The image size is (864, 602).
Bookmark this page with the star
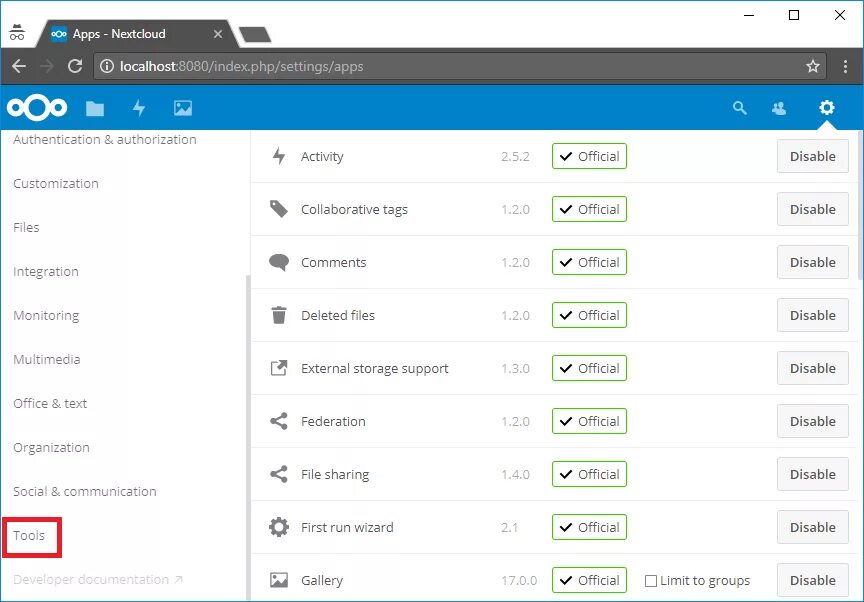tap(813, 67)
